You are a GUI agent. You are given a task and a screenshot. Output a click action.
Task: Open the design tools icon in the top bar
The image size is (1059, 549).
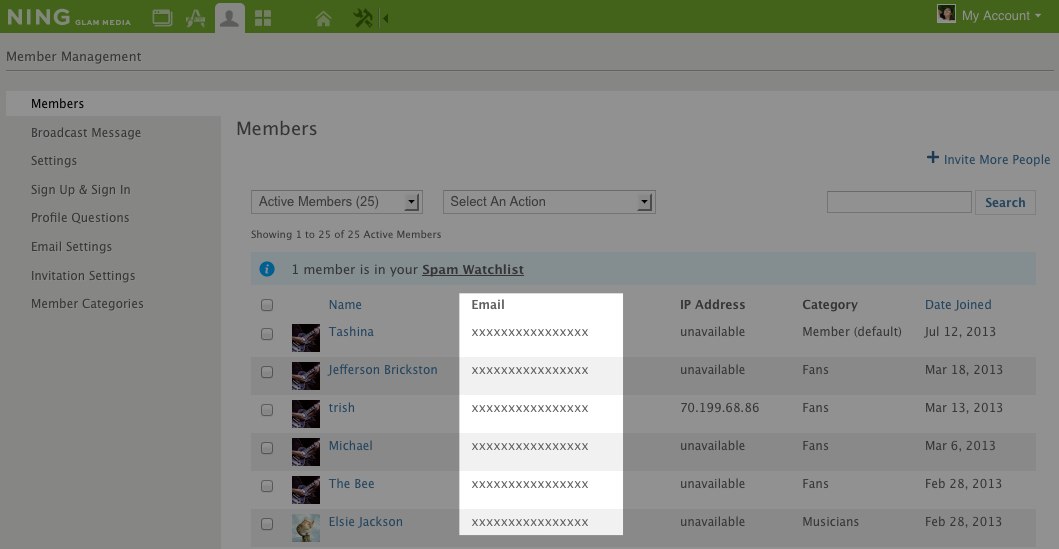click(x=196, y=17)
